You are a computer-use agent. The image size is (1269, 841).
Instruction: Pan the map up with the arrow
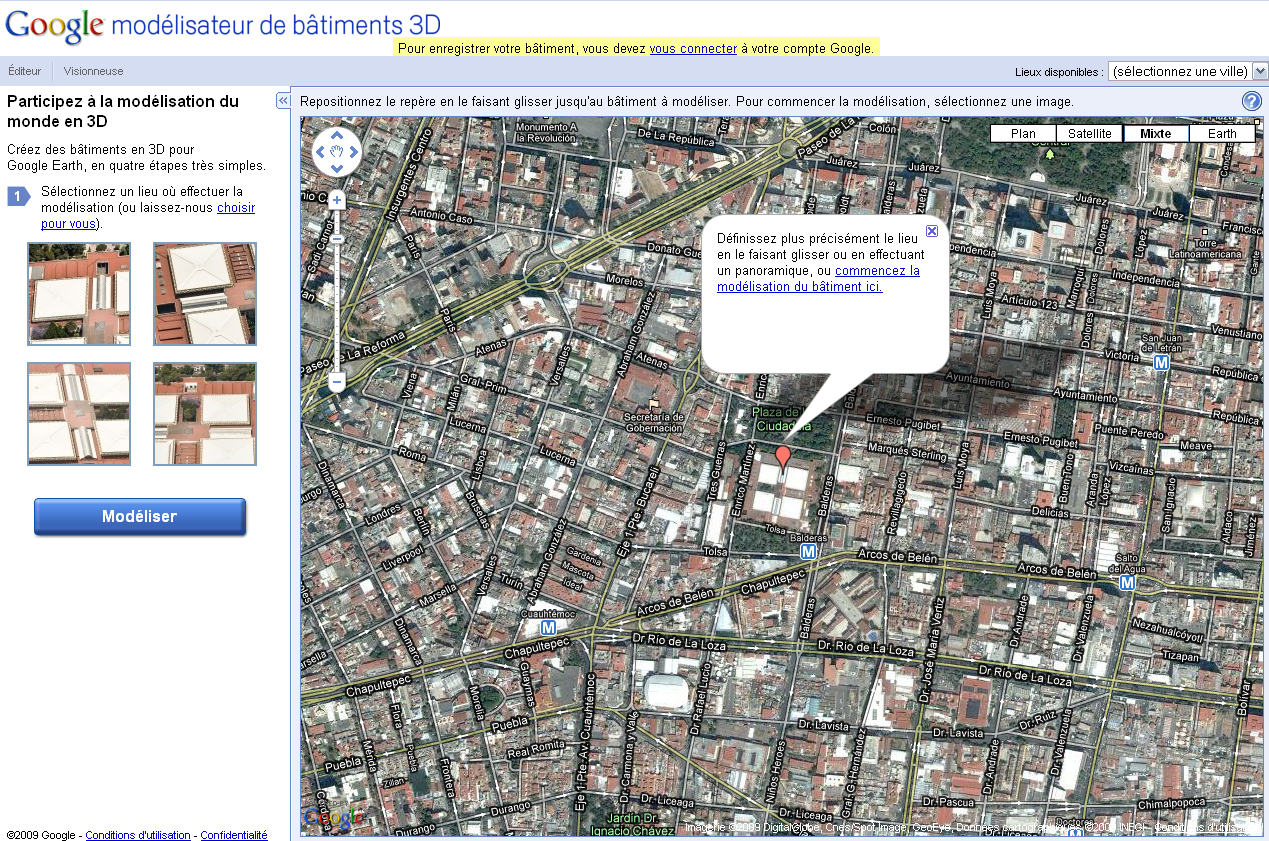337,136
